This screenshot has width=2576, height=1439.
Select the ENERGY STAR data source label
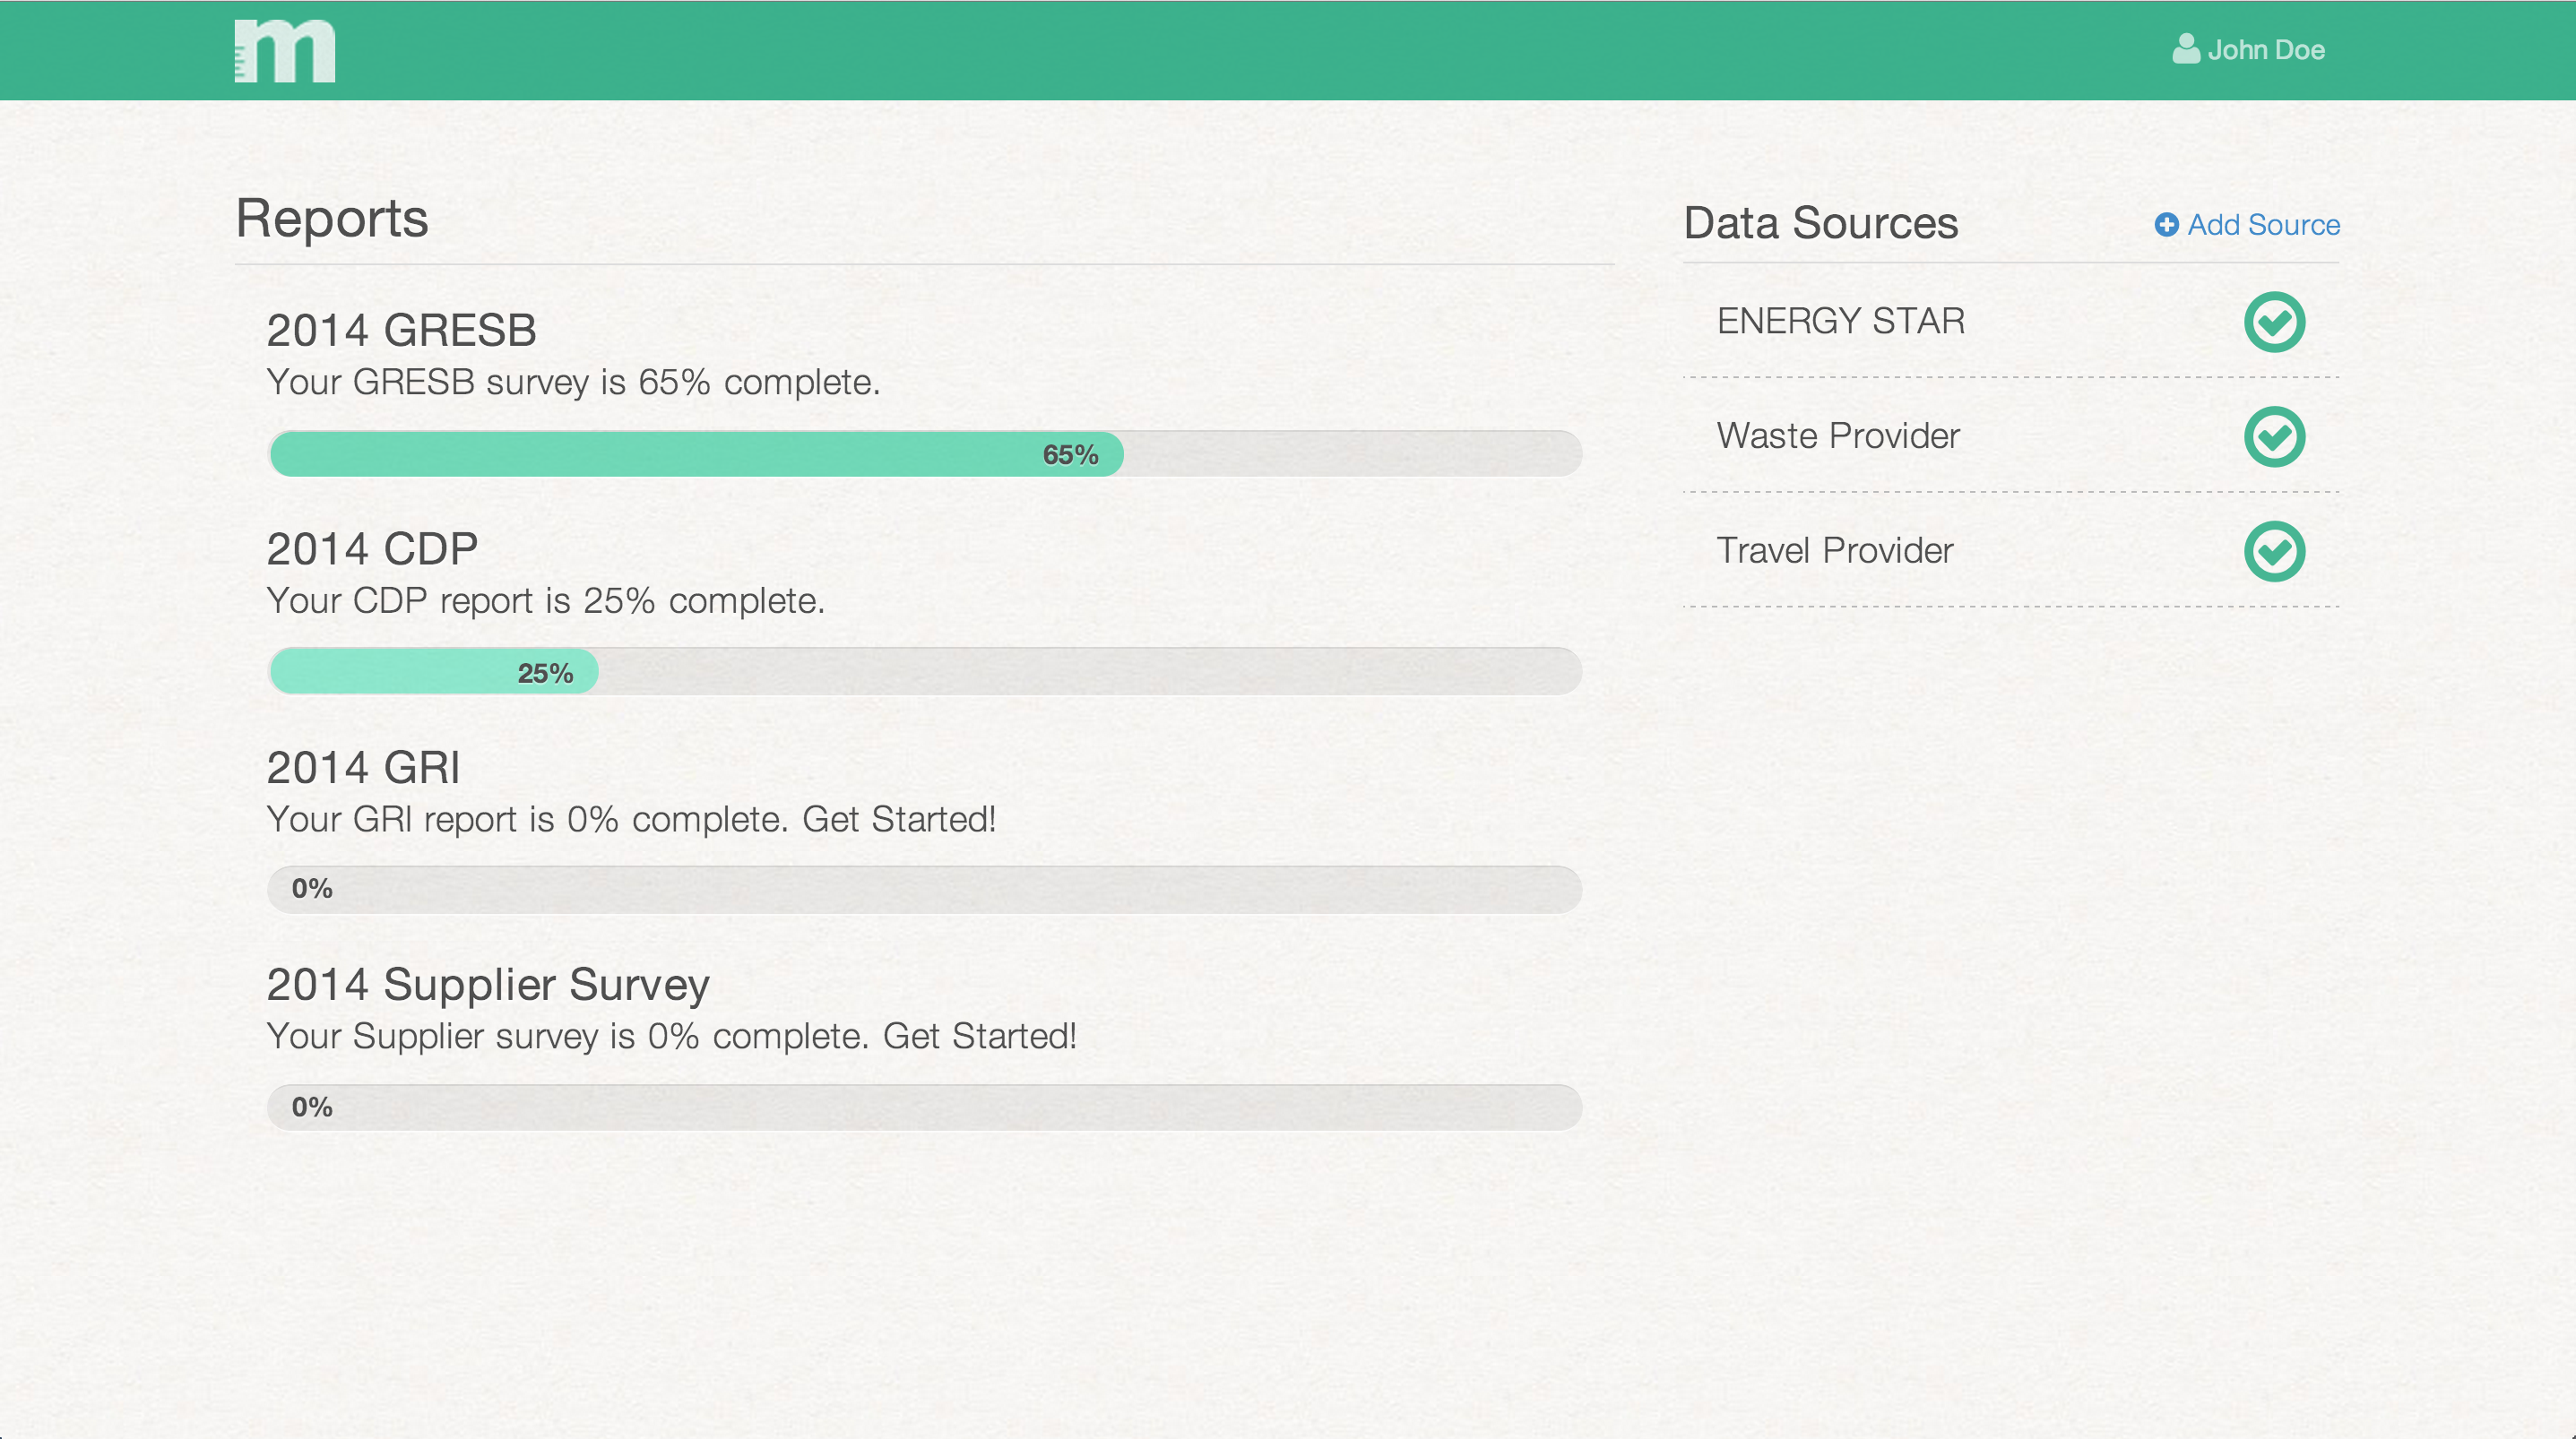pyautogui.click(x=1841, y=321)
